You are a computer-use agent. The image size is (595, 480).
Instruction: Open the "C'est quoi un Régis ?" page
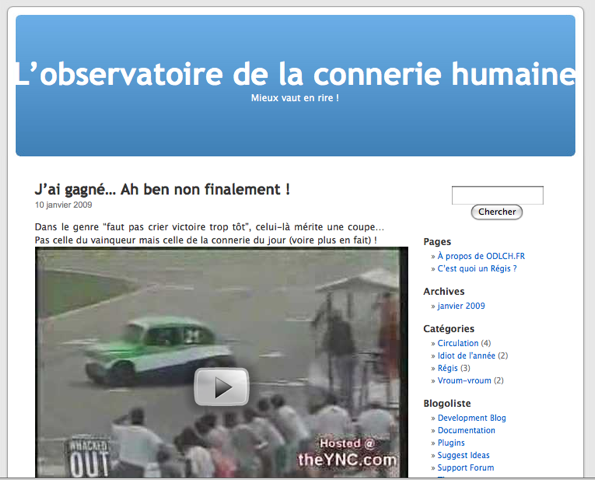click(x=477, y=269)
